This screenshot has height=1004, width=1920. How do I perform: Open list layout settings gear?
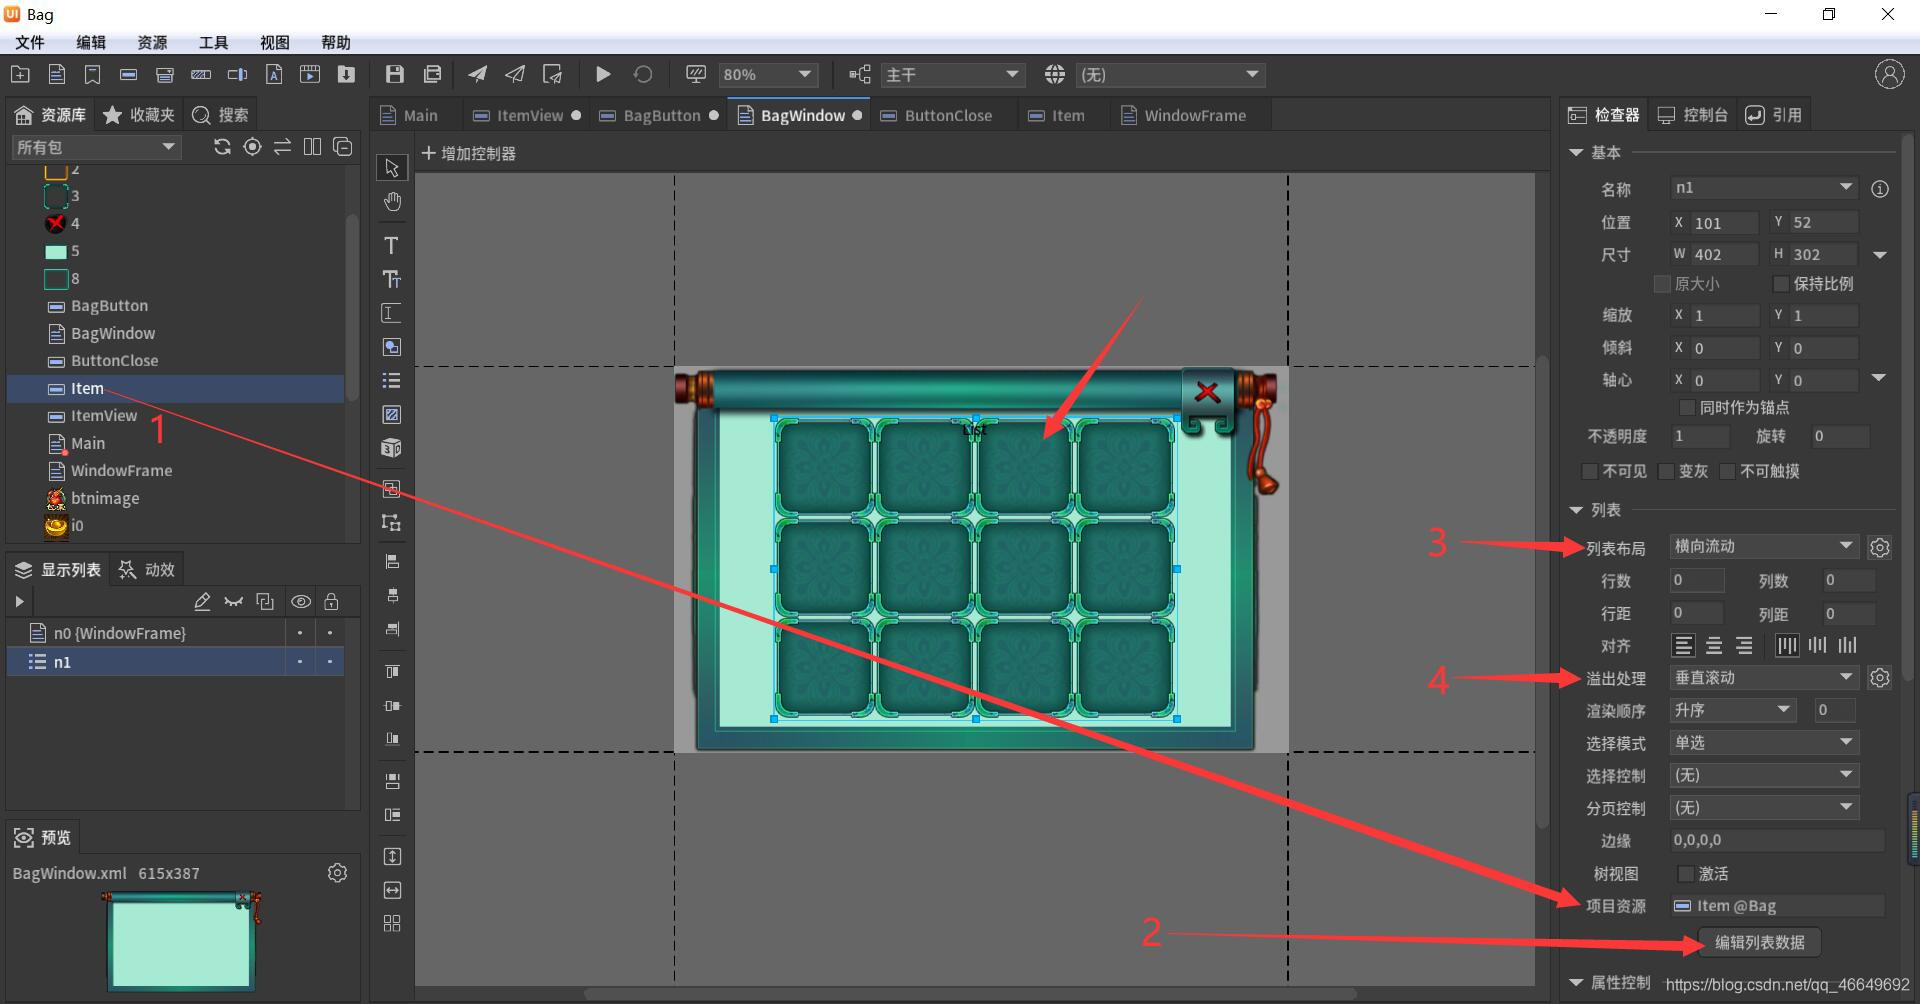[1880, 548]
